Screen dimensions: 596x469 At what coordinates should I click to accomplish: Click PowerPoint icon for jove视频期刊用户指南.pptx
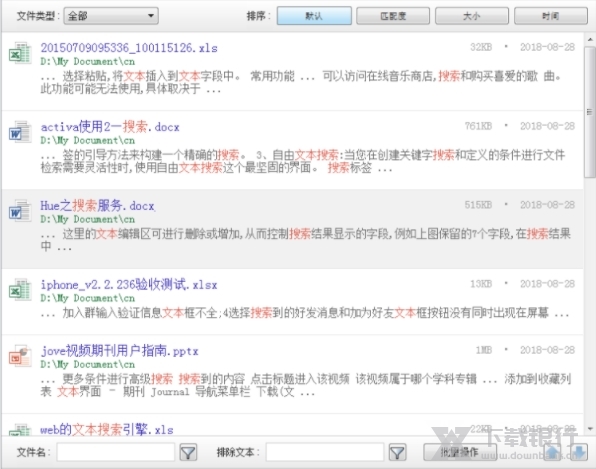click(20, 355)
